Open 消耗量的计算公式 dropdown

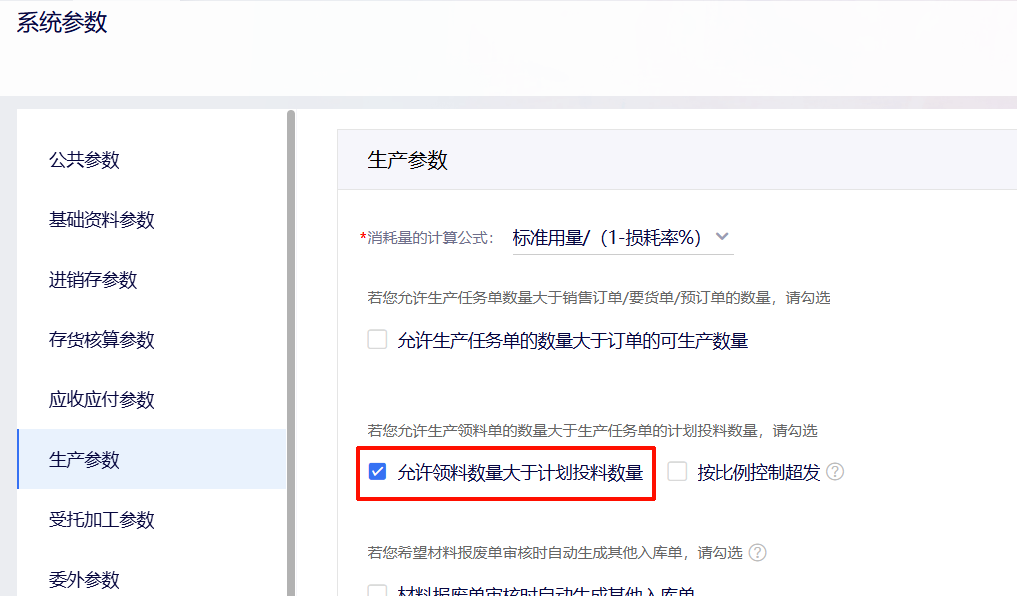(x=623, y=238)
